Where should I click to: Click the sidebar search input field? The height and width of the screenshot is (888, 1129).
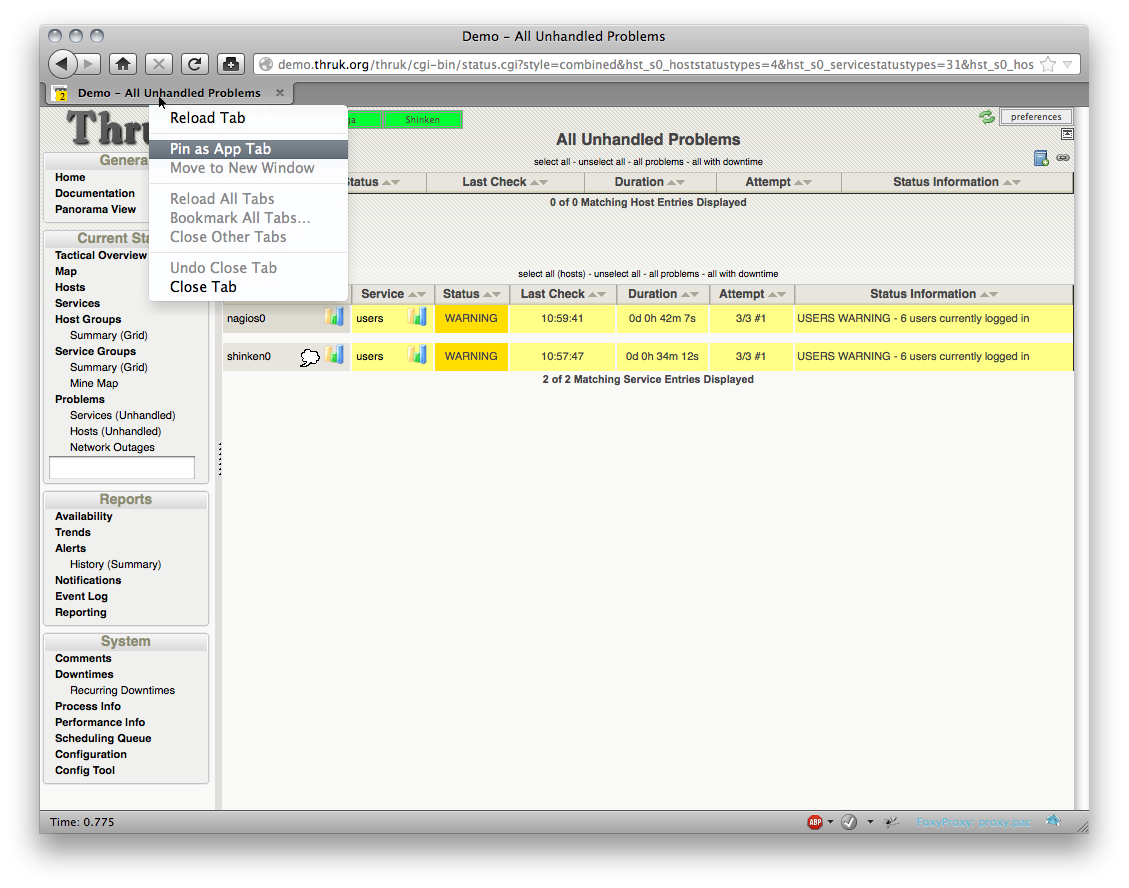pos(122,467)
